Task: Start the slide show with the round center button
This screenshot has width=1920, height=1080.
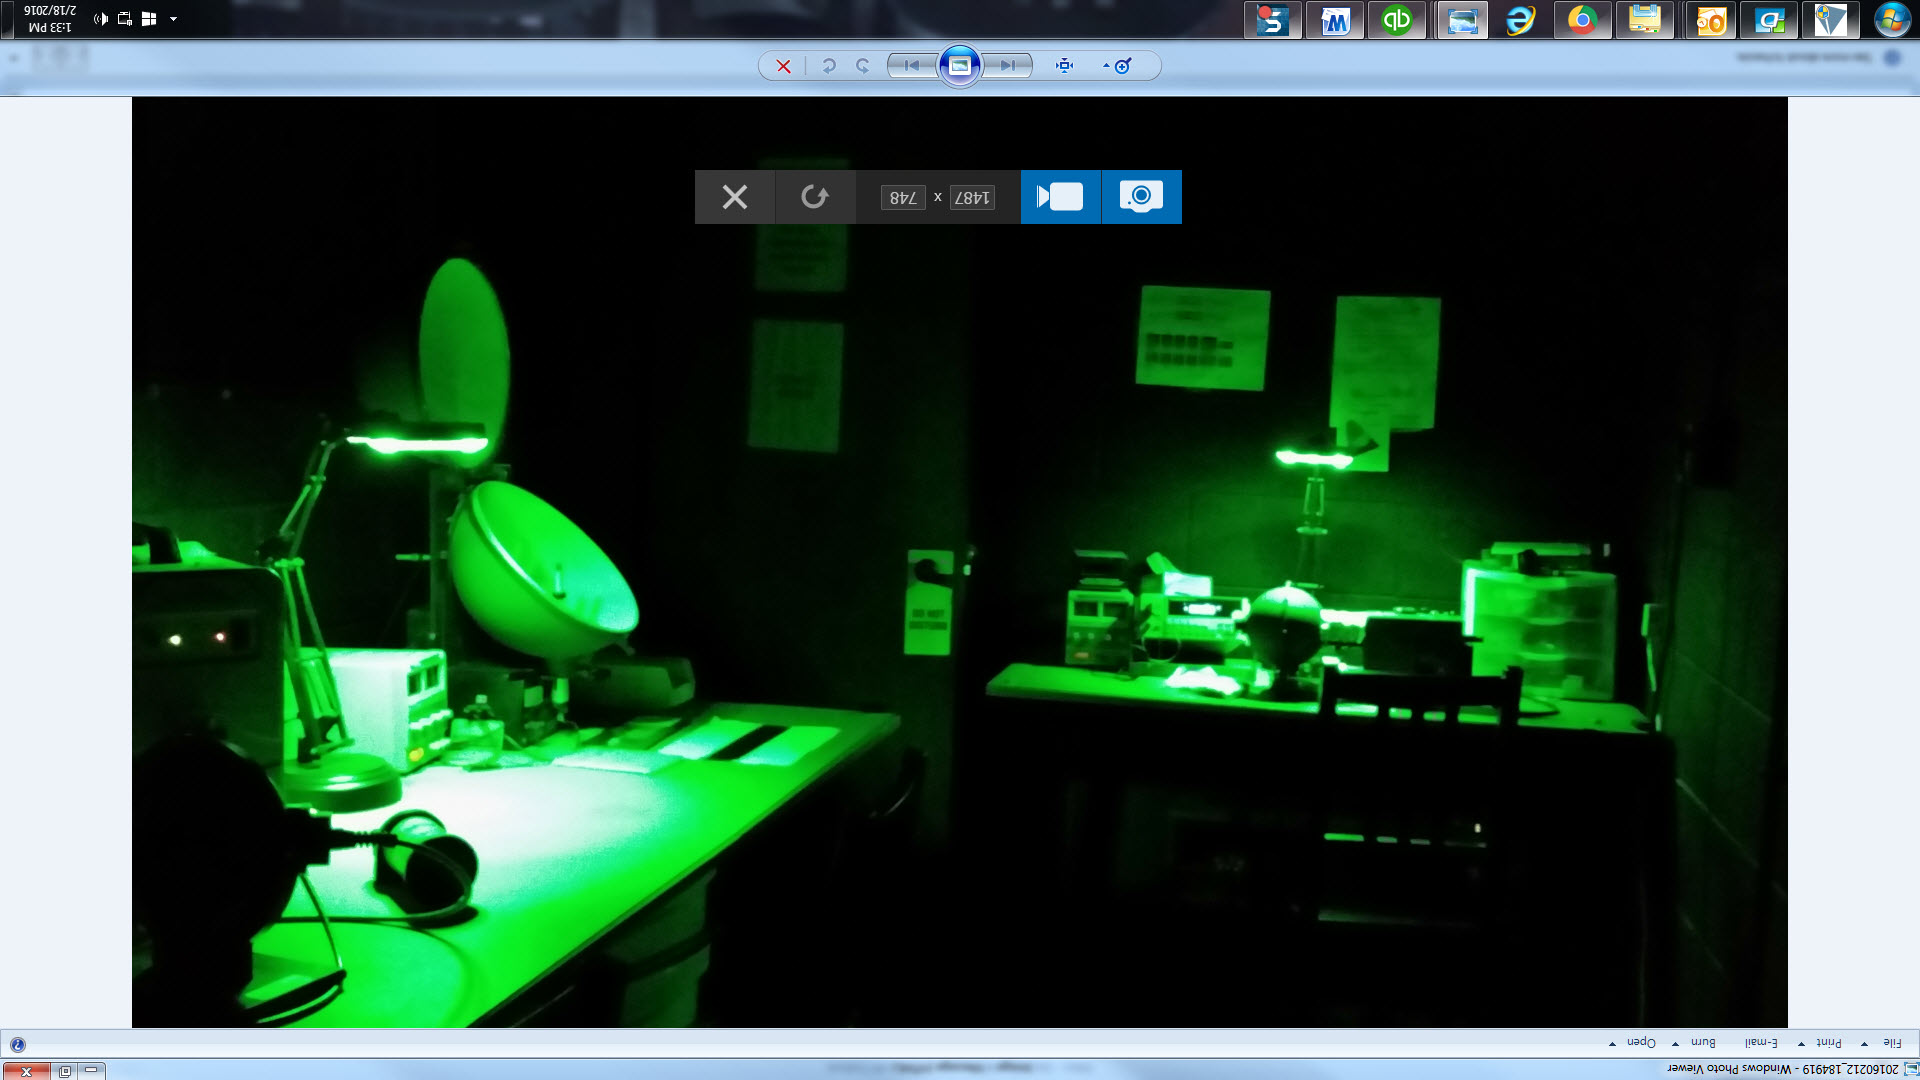Action: coord(960,66)
